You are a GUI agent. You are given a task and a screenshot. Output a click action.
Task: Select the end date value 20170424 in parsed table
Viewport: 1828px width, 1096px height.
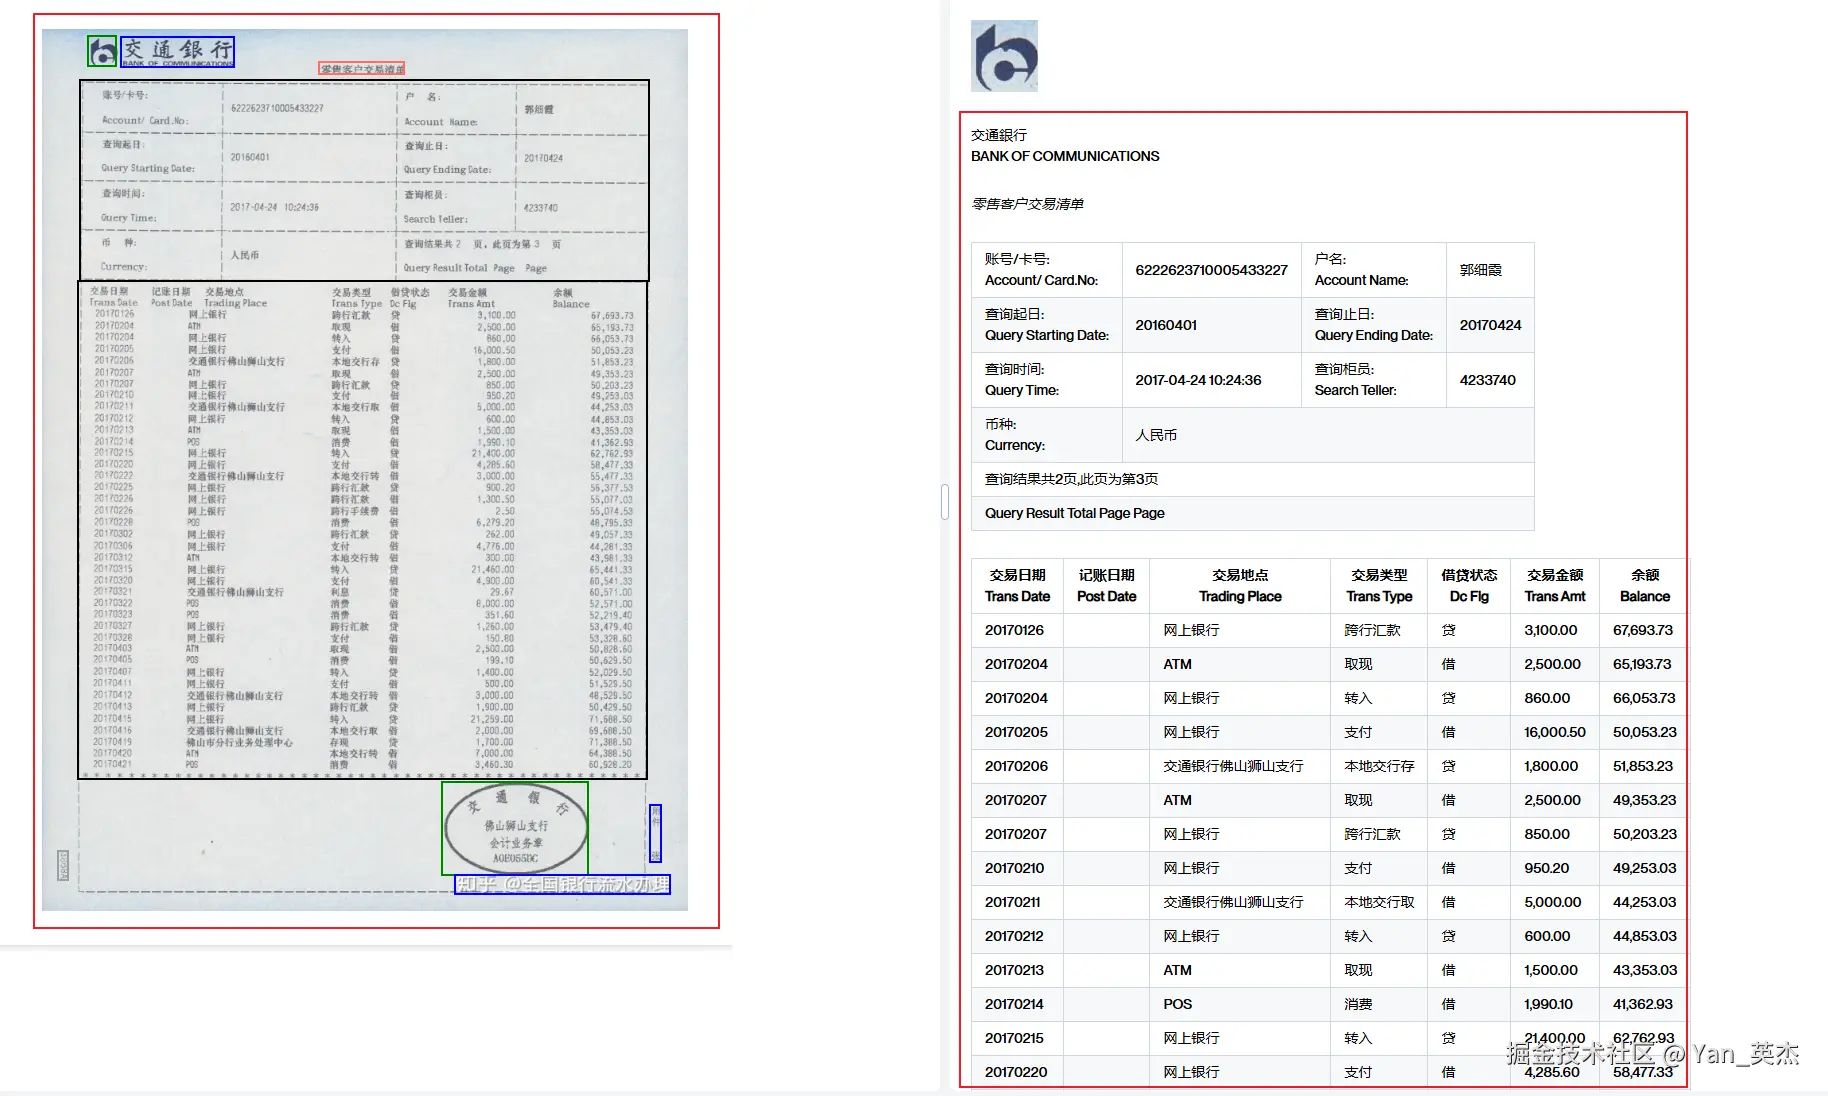click(1490, 325)
